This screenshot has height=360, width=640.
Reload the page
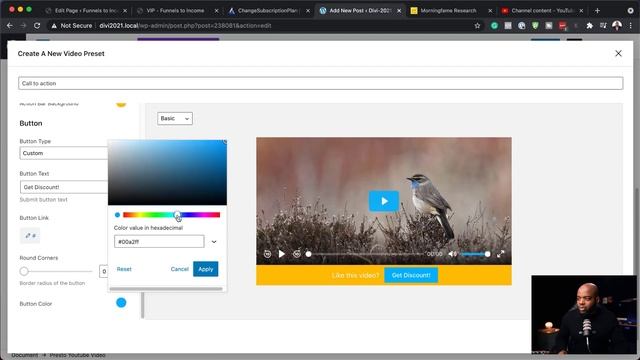[x=37, y=26]
